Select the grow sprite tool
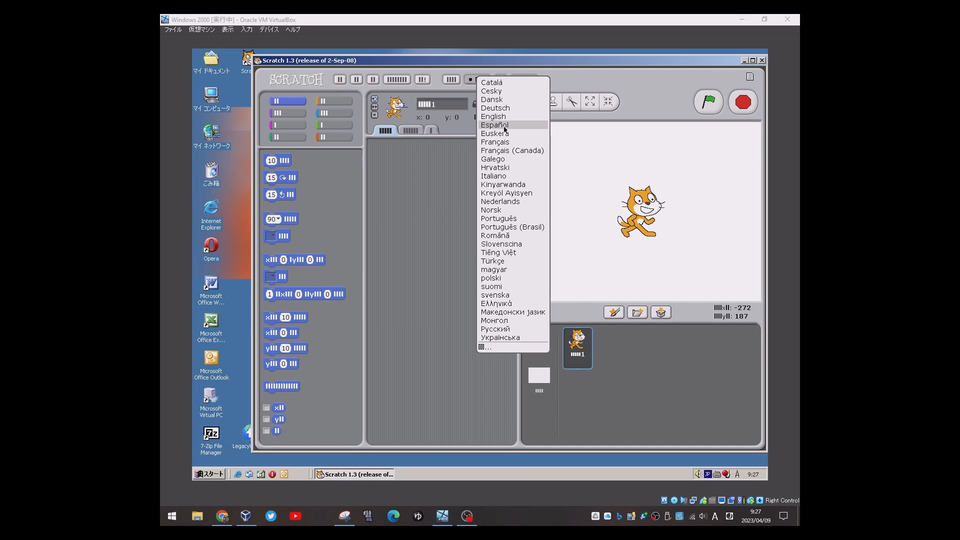Image resolution: width=960 pixels, height=540 pixels. [590, 102]
